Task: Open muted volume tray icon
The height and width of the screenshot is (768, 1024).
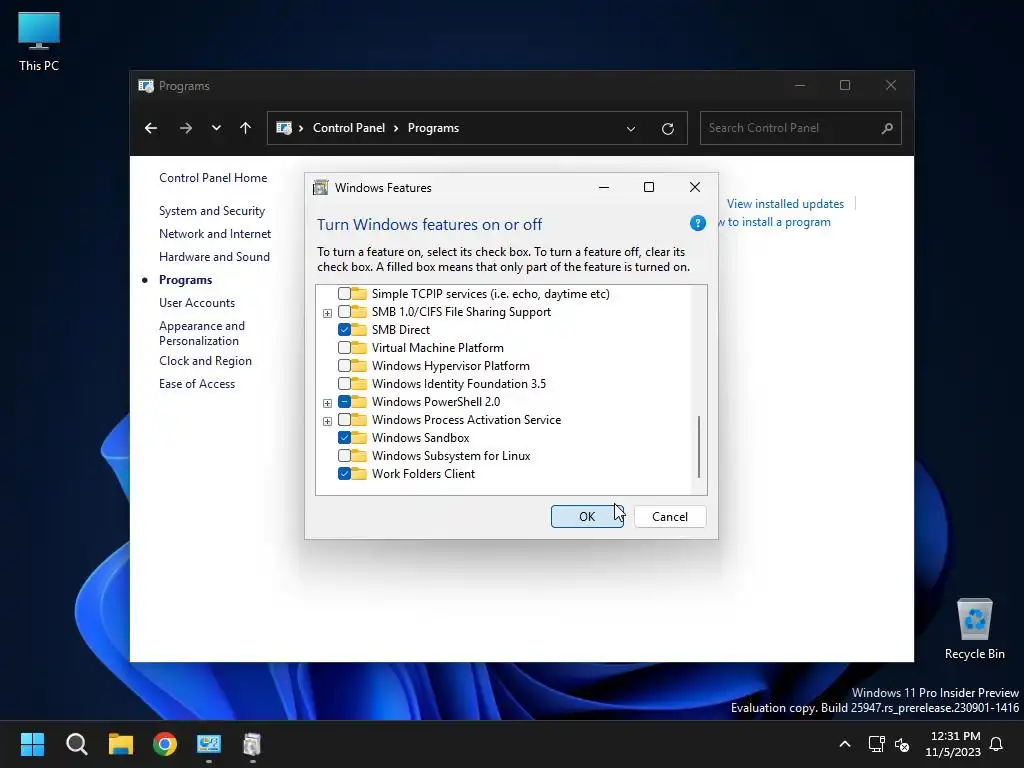Action: point(902,744)
